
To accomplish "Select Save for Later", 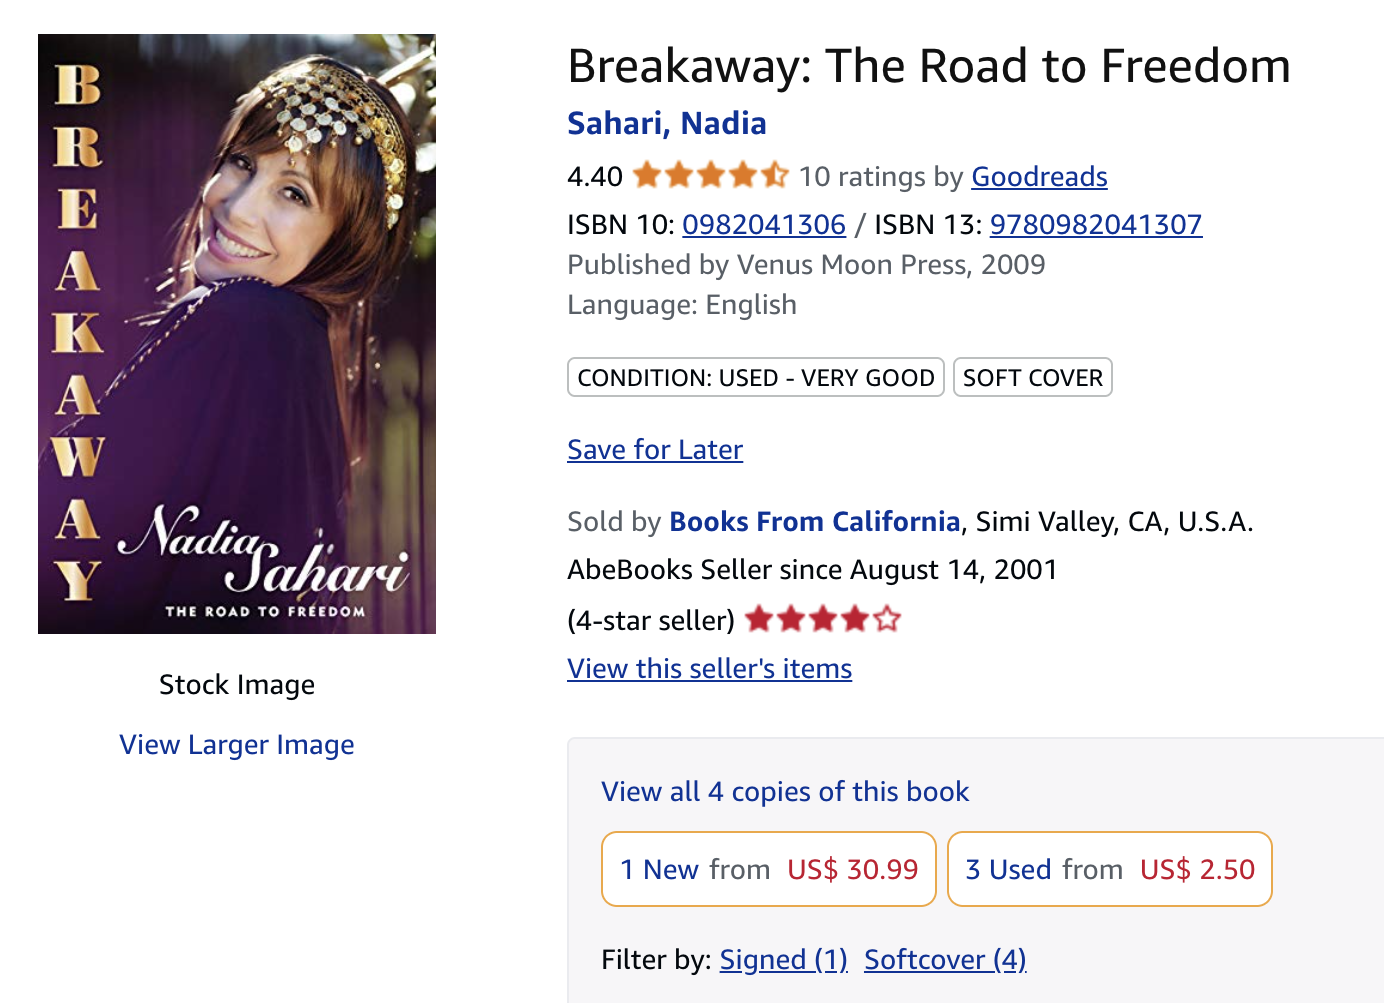I will [655, 450].
